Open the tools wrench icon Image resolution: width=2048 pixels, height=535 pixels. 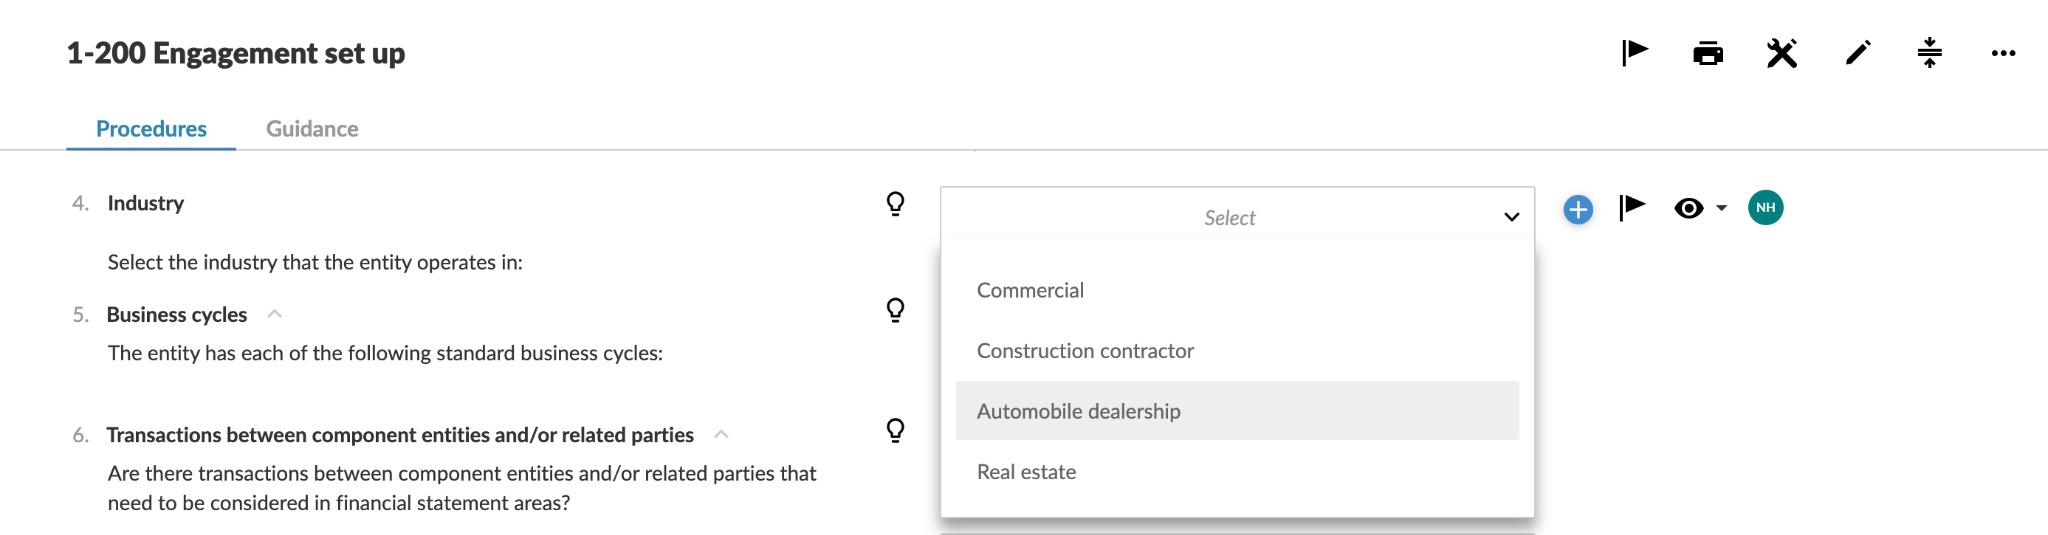click(x=1782, y=53)
